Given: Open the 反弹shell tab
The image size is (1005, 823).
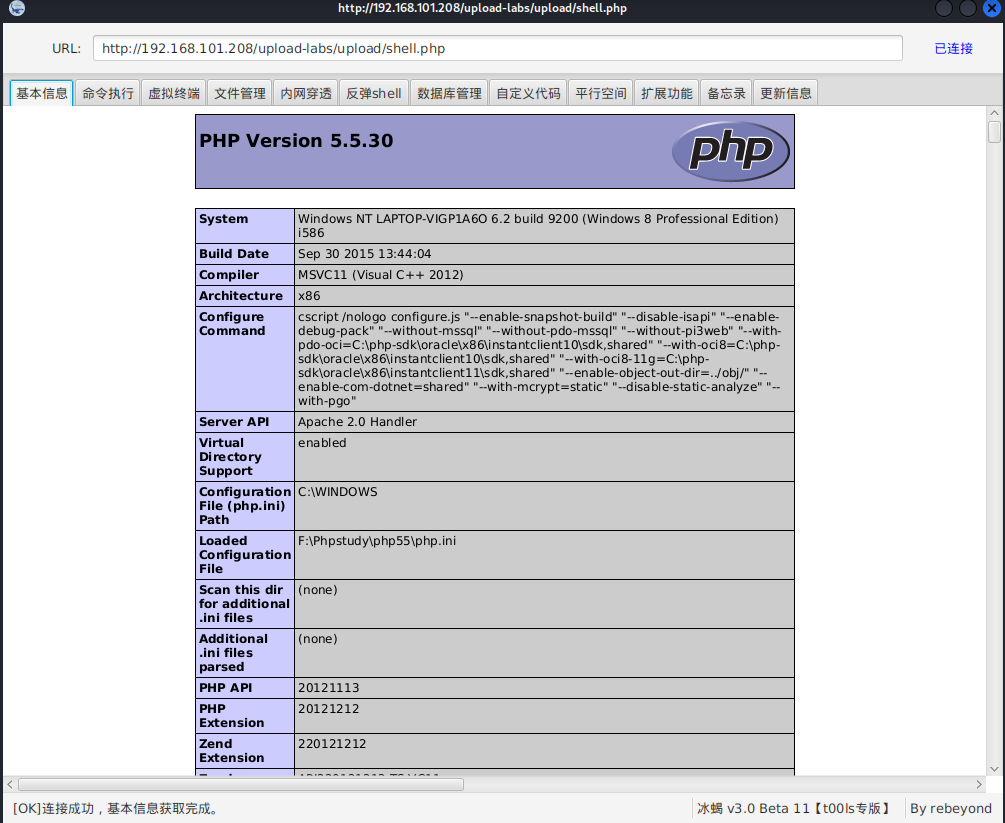Looking at the screenshot, I should tap(374, 94).
